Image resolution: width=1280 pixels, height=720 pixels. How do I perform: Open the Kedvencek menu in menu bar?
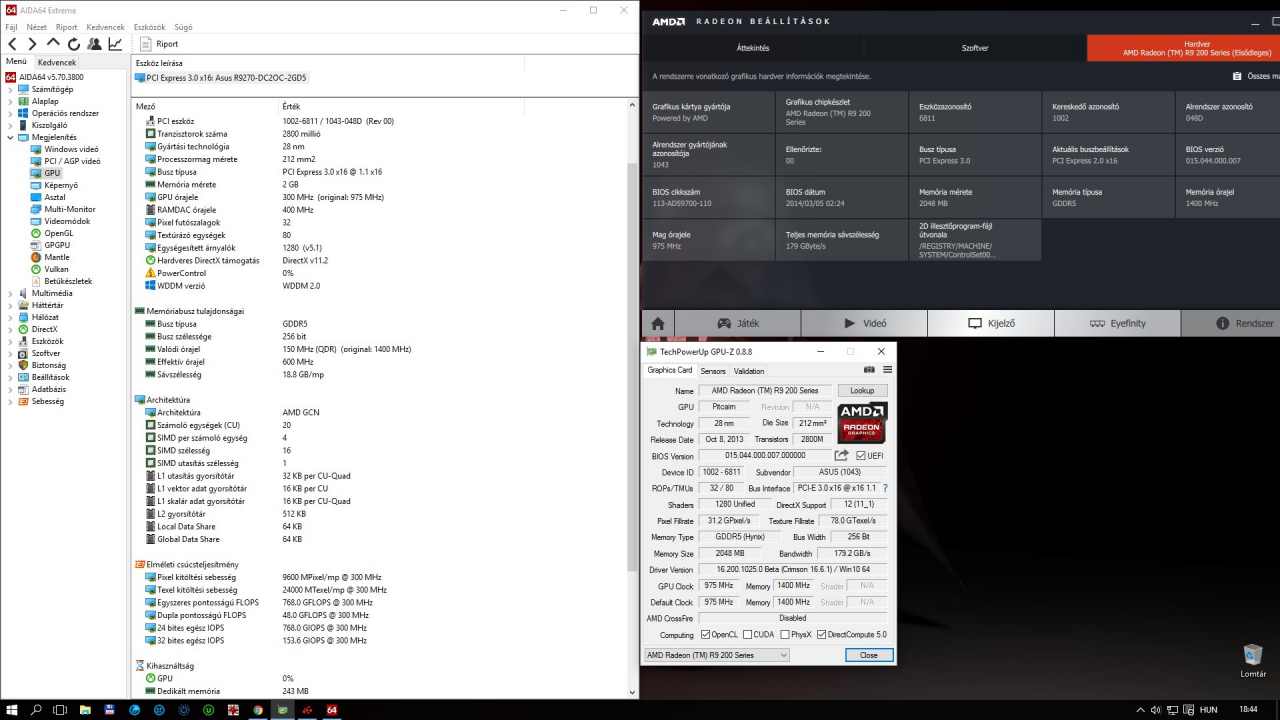click(105, 27)
